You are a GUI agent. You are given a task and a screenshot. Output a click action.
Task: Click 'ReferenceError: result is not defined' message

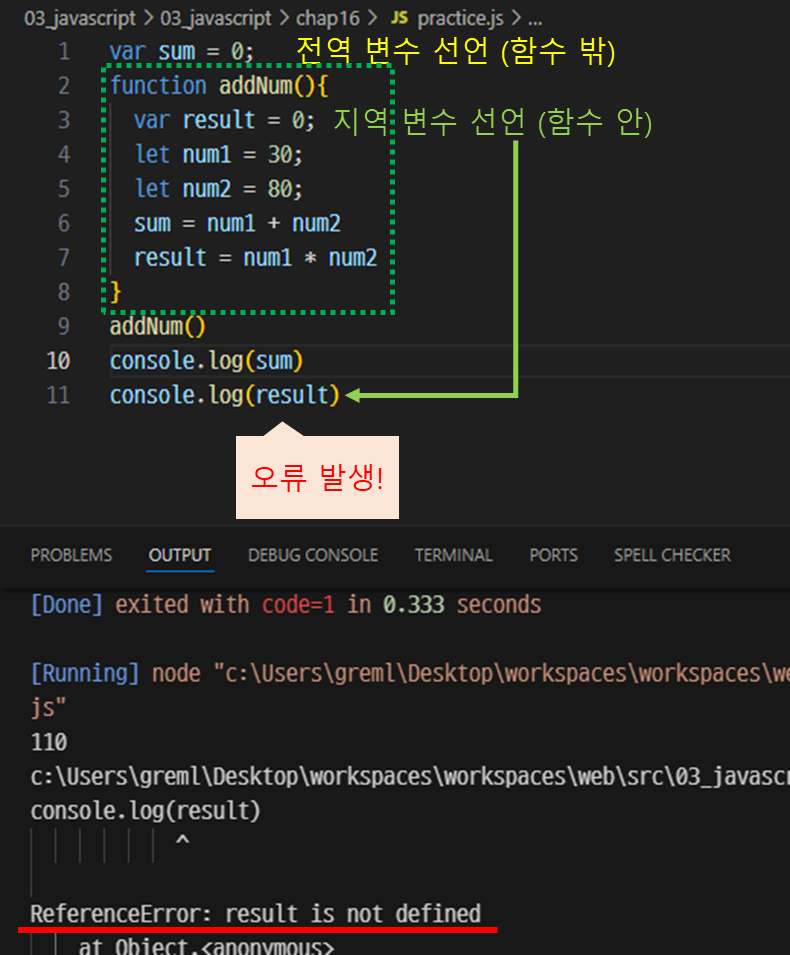pos(256,914)
